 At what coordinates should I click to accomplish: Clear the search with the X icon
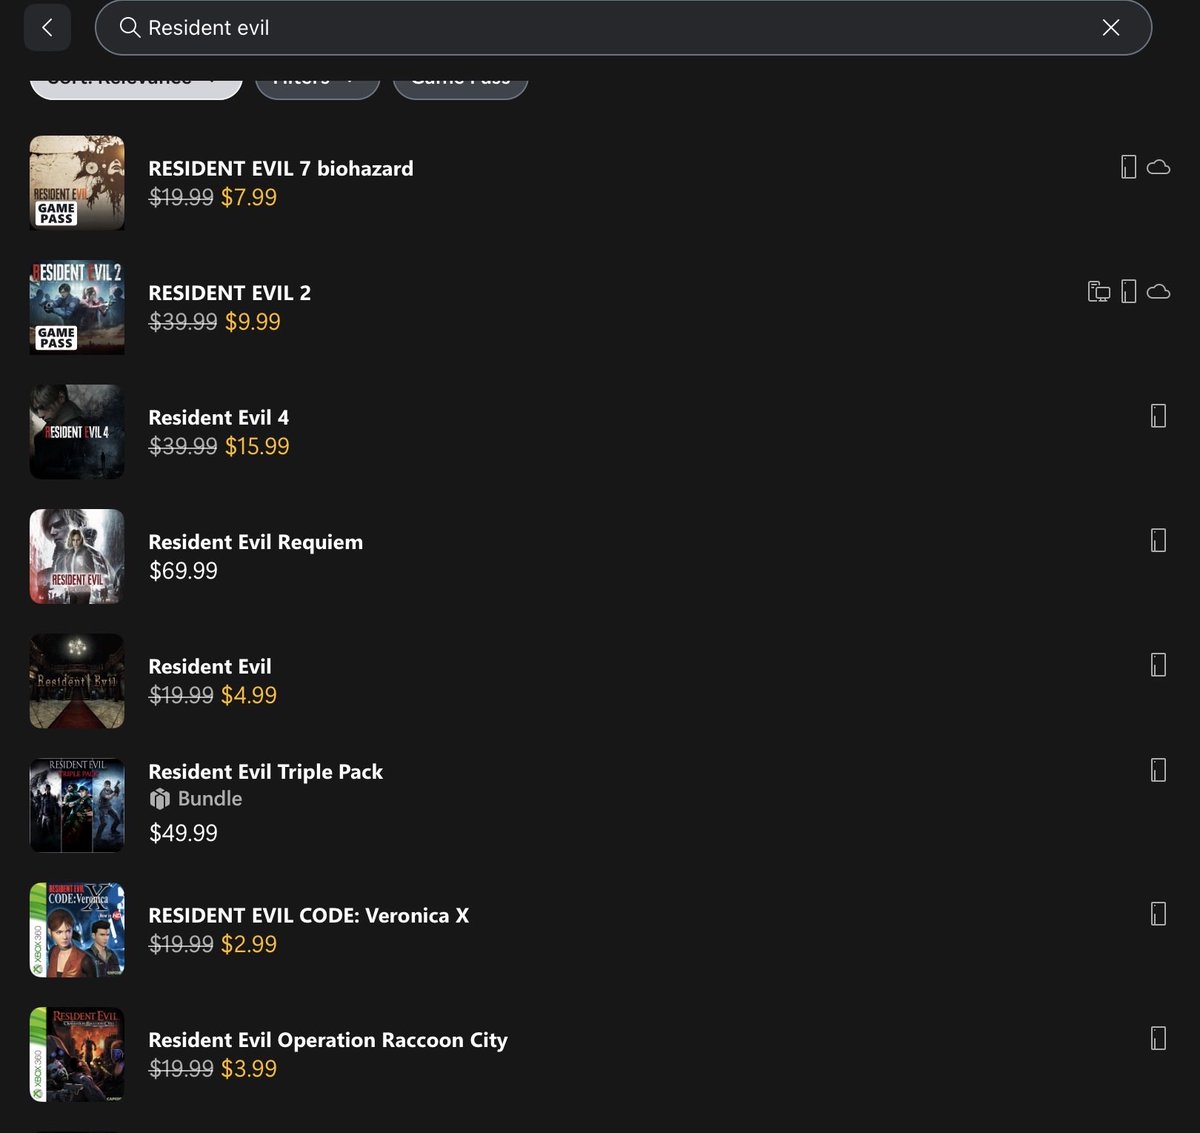coord(1110,28)
